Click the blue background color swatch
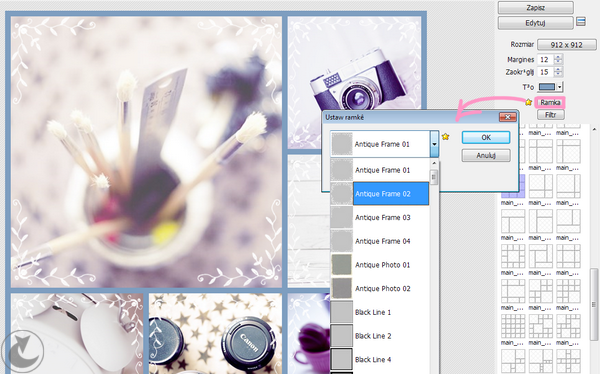The width and height of the screenshot is (600, 374). pos(547,87)
